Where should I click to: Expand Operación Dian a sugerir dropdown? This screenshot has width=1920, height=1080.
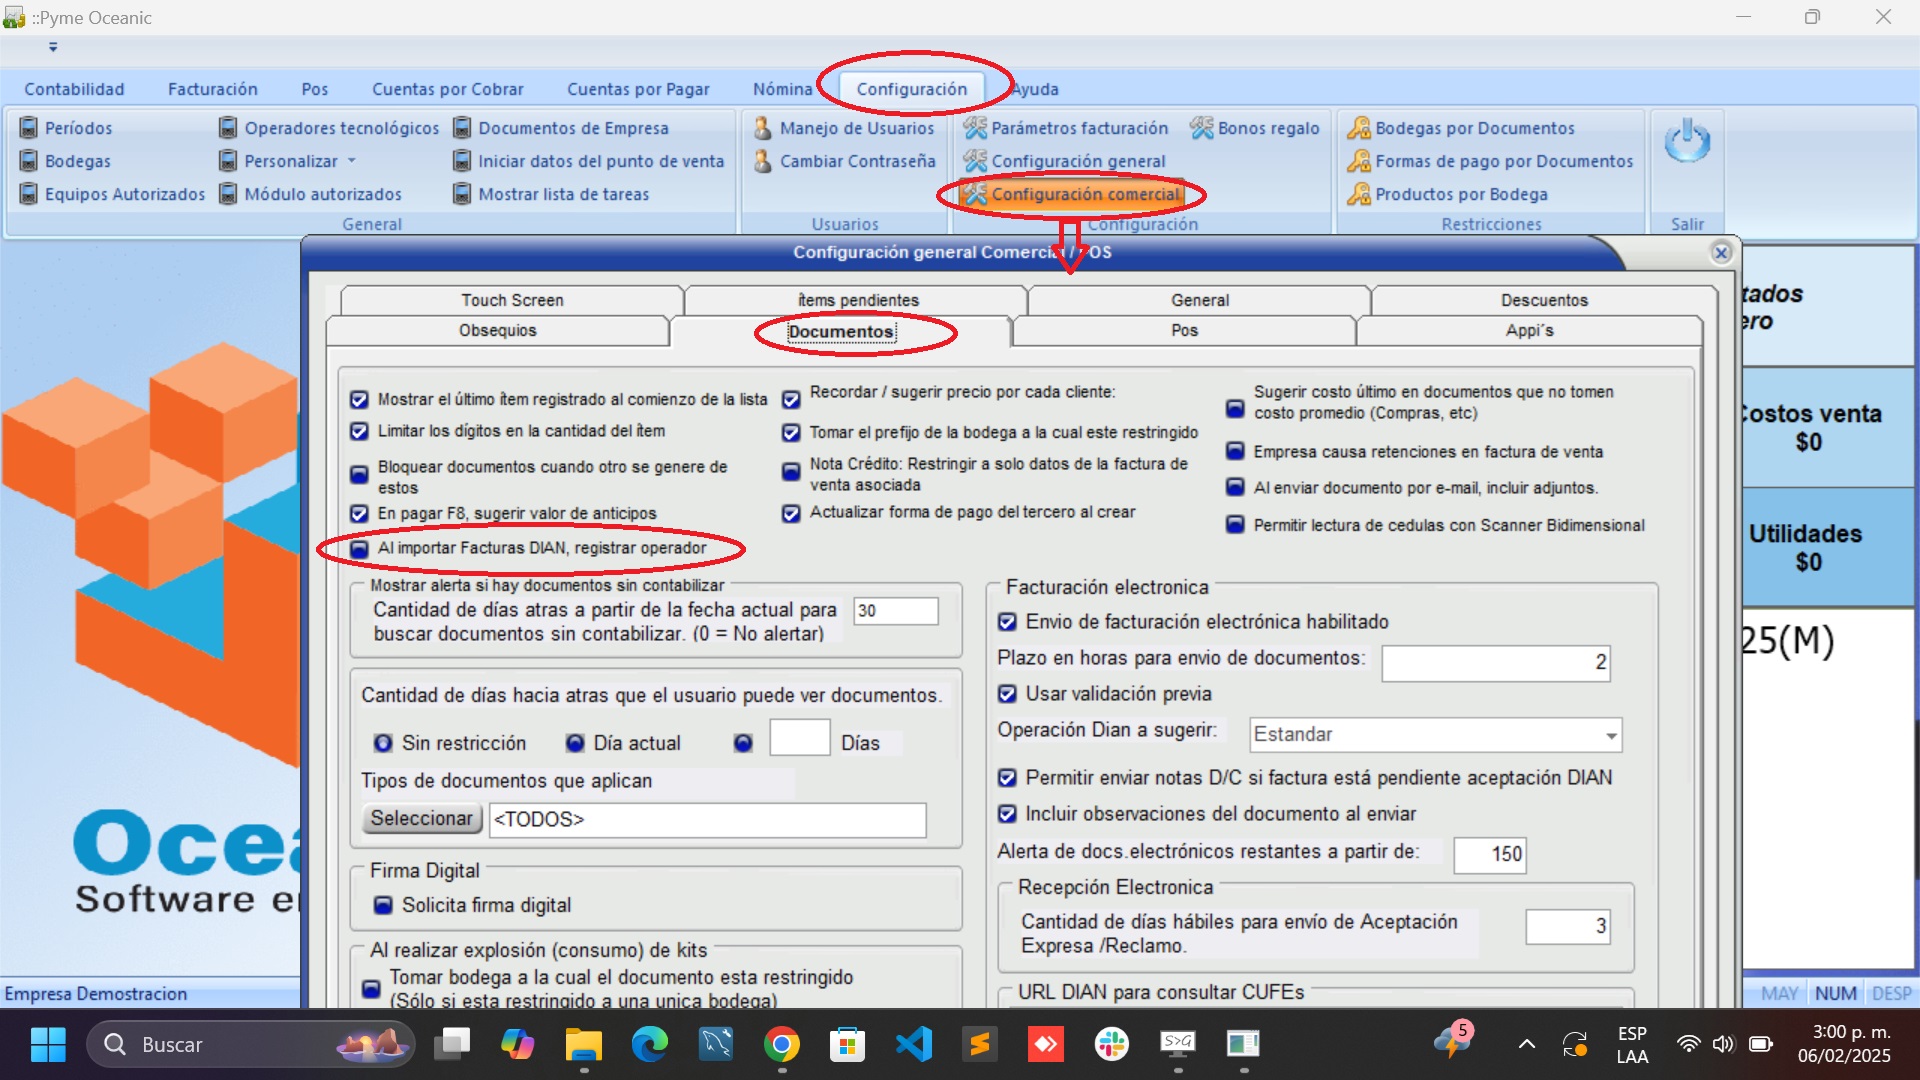coord(1611,736)
